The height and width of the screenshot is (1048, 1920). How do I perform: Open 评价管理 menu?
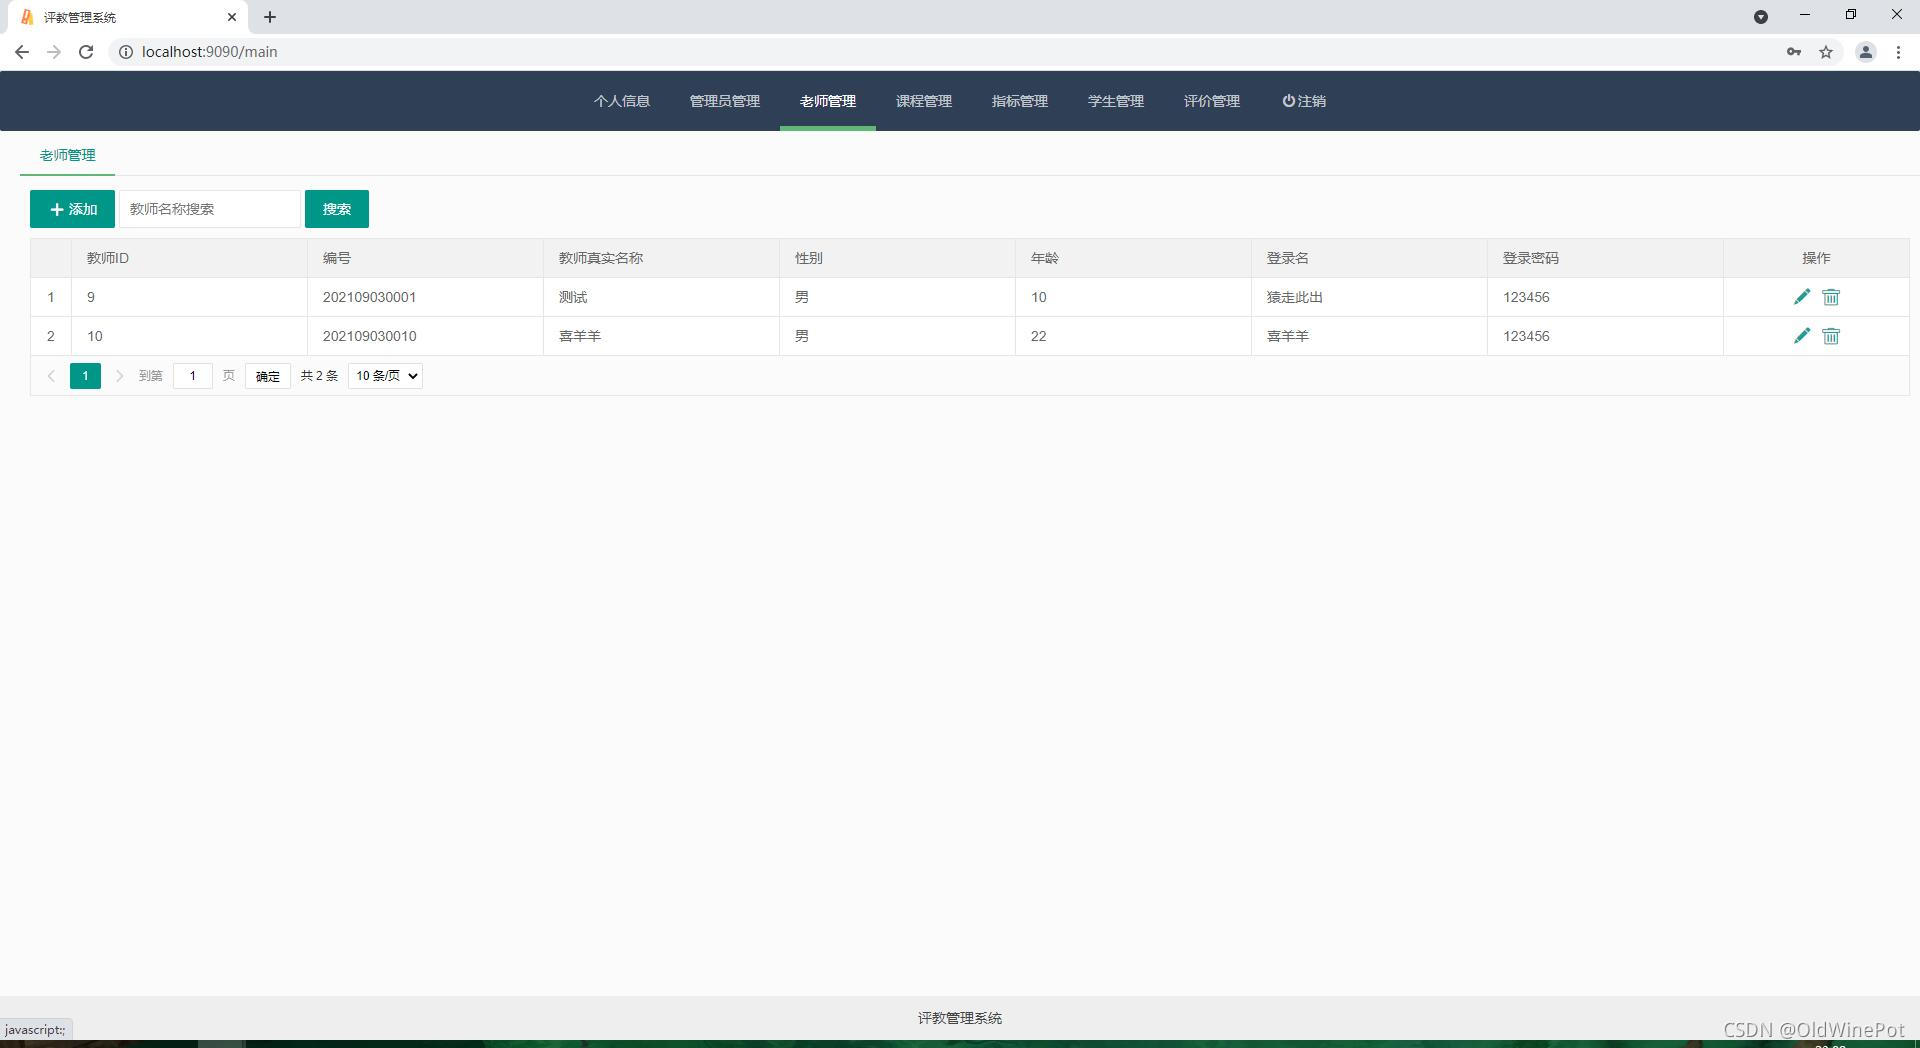[x=1212, y=101]
